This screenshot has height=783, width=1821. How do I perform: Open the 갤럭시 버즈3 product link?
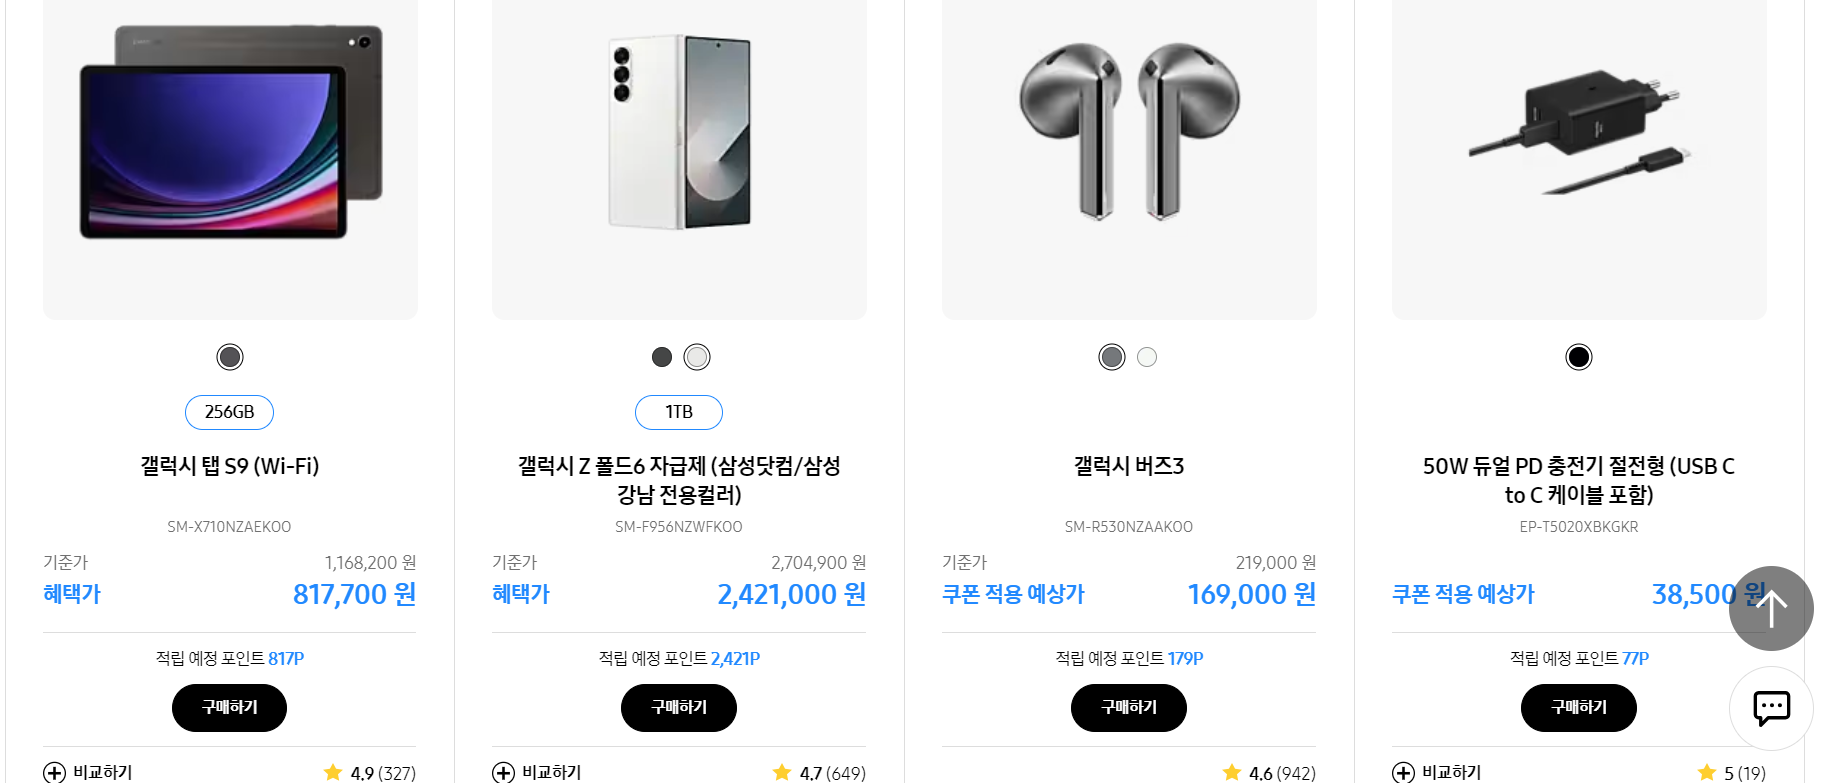[x=1129, y=466]
